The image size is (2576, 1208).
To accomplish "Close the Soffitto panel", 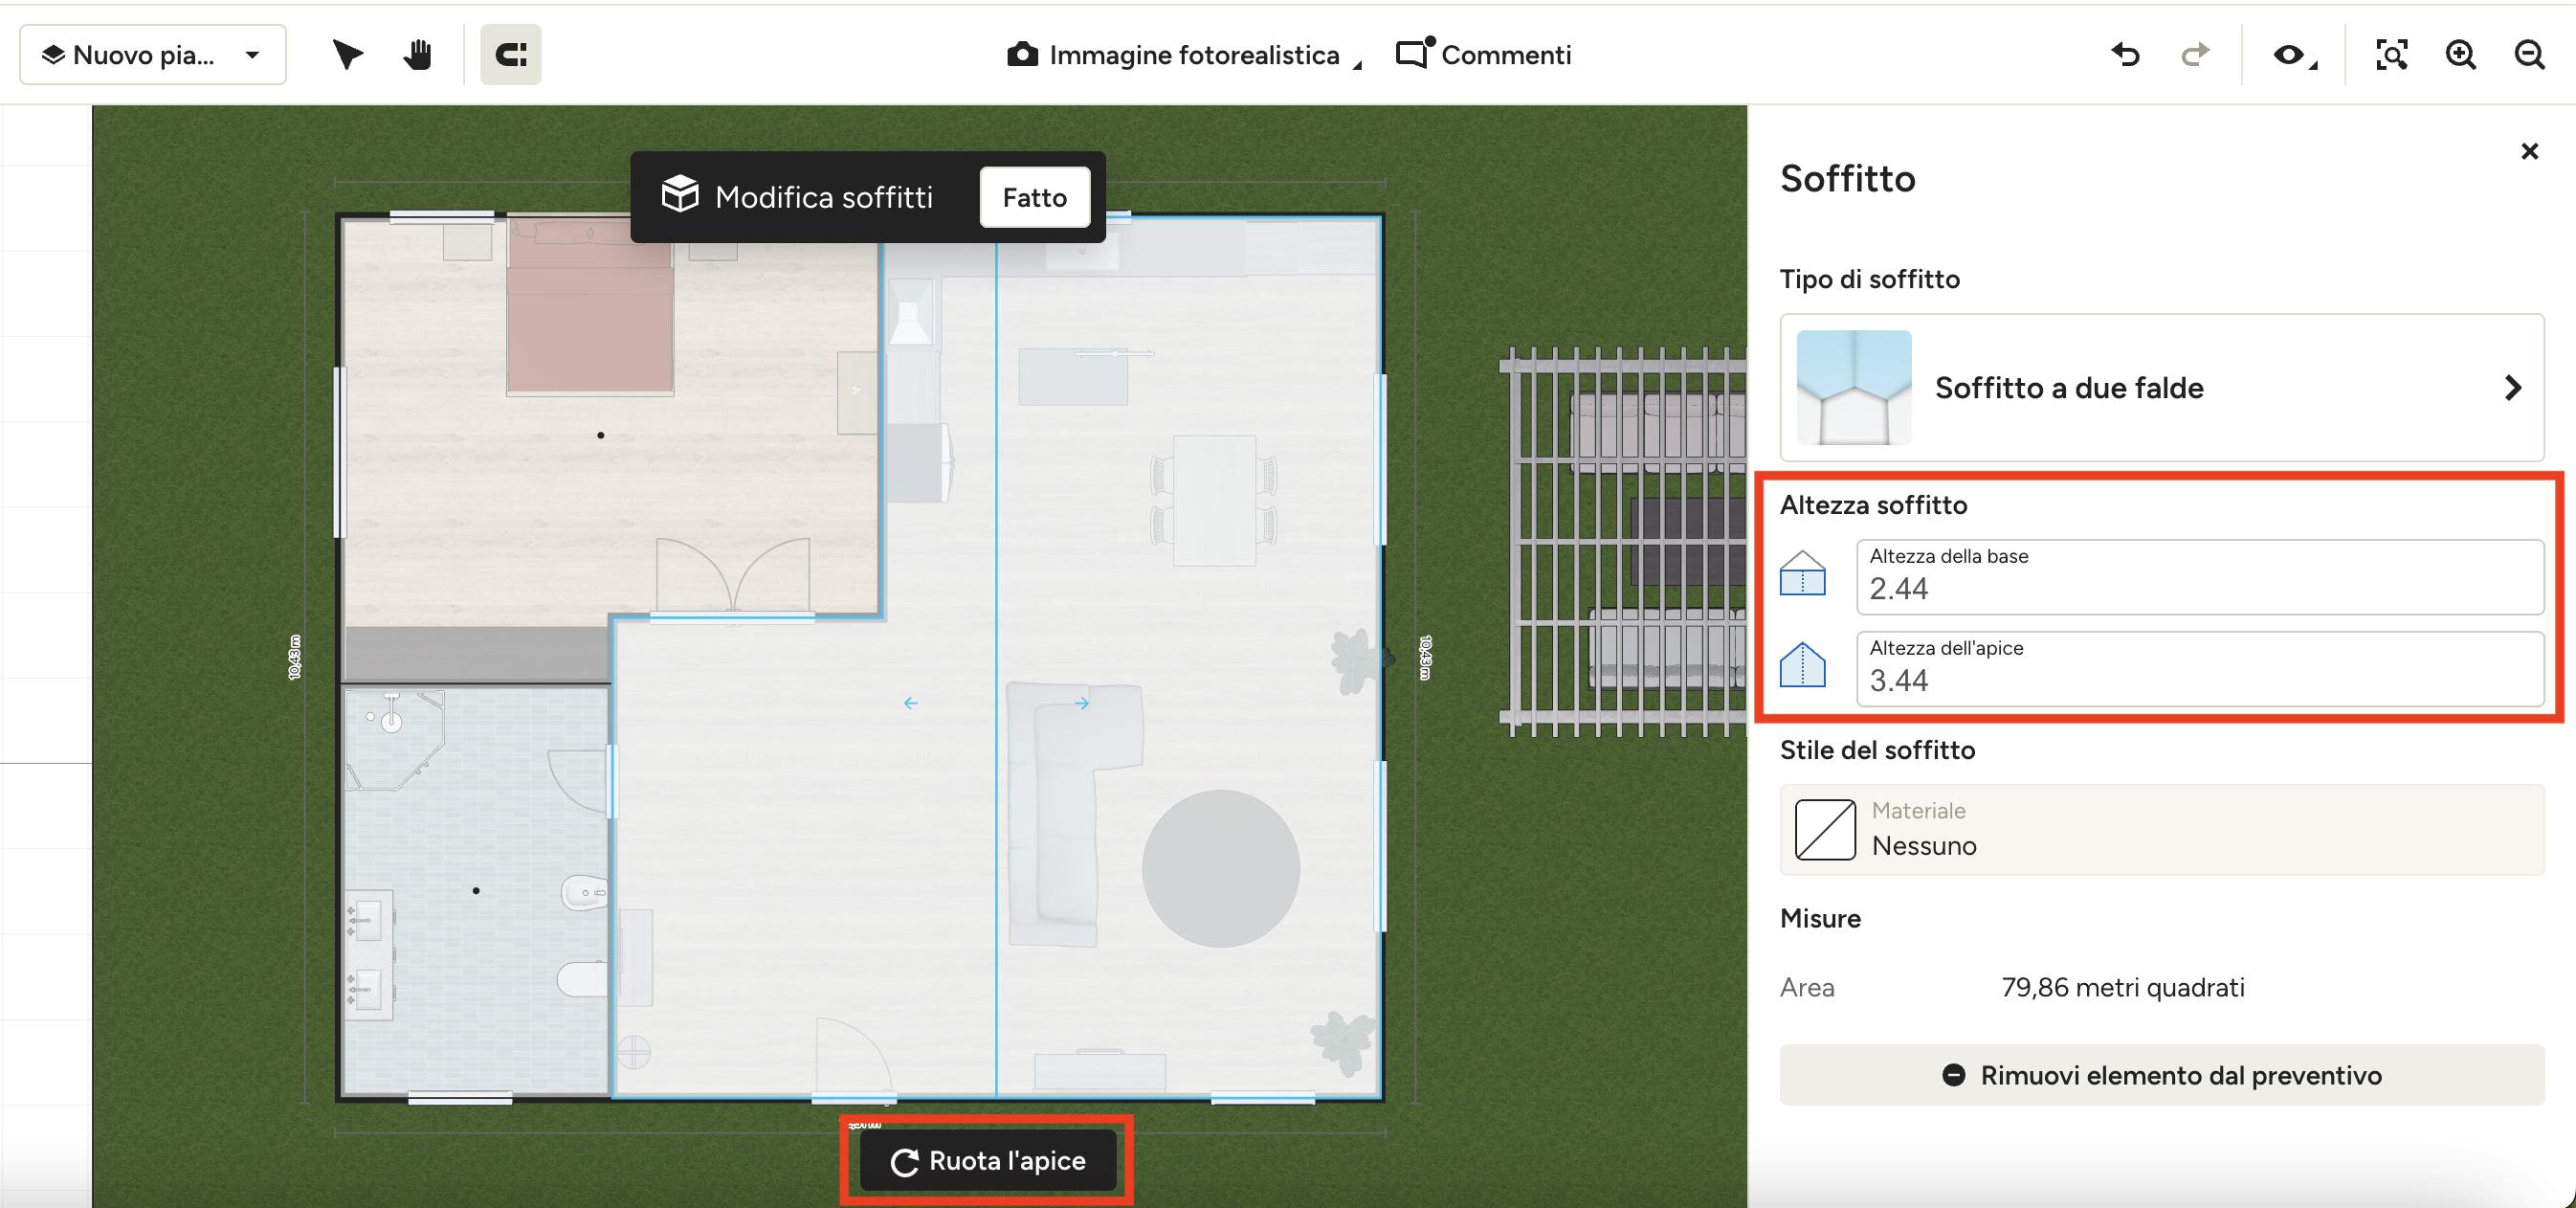I will click(2529, 151).
